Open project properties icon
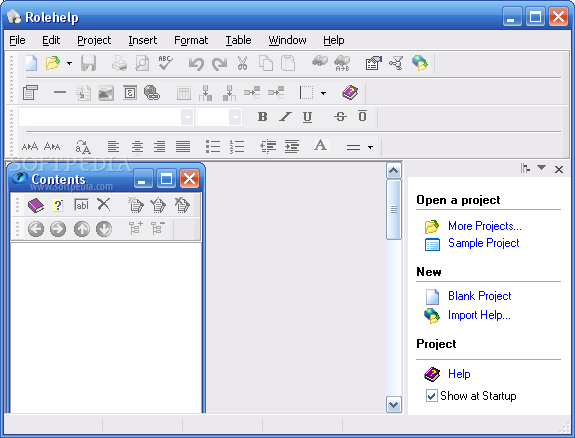 373,63
